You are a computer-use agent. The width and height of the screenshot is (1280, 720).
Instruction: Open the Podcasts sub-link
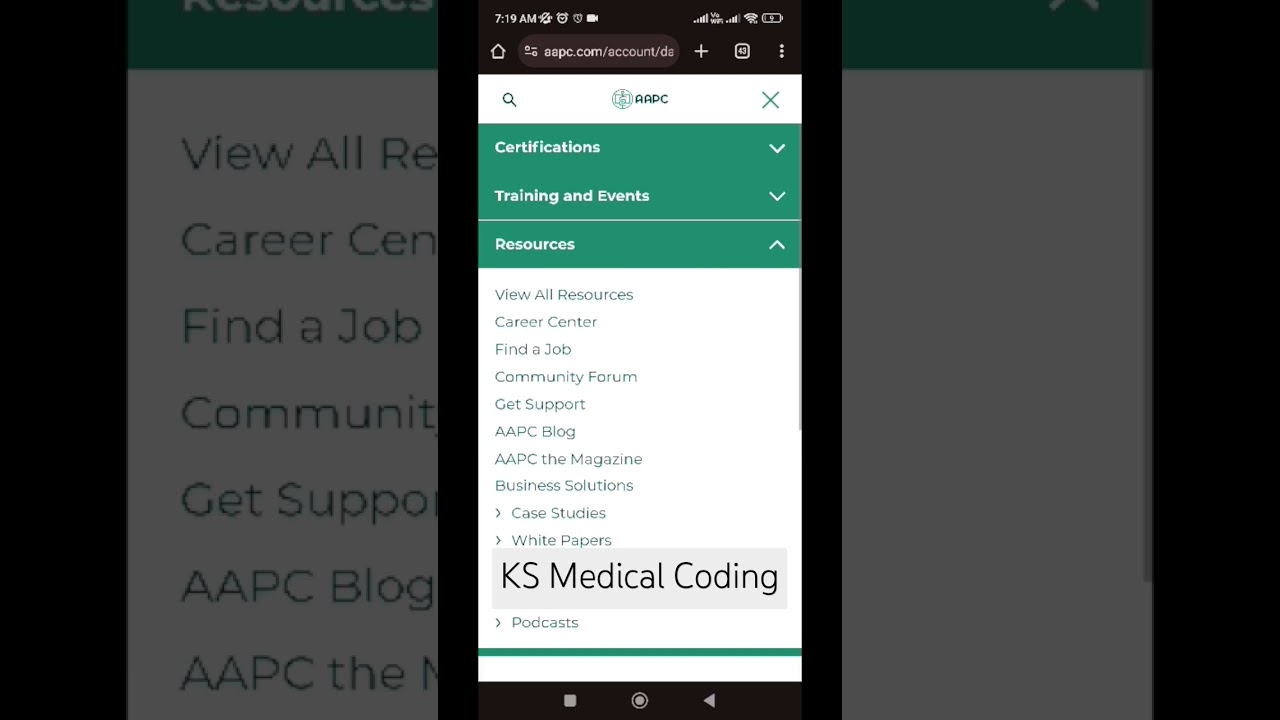coord(545,622)
